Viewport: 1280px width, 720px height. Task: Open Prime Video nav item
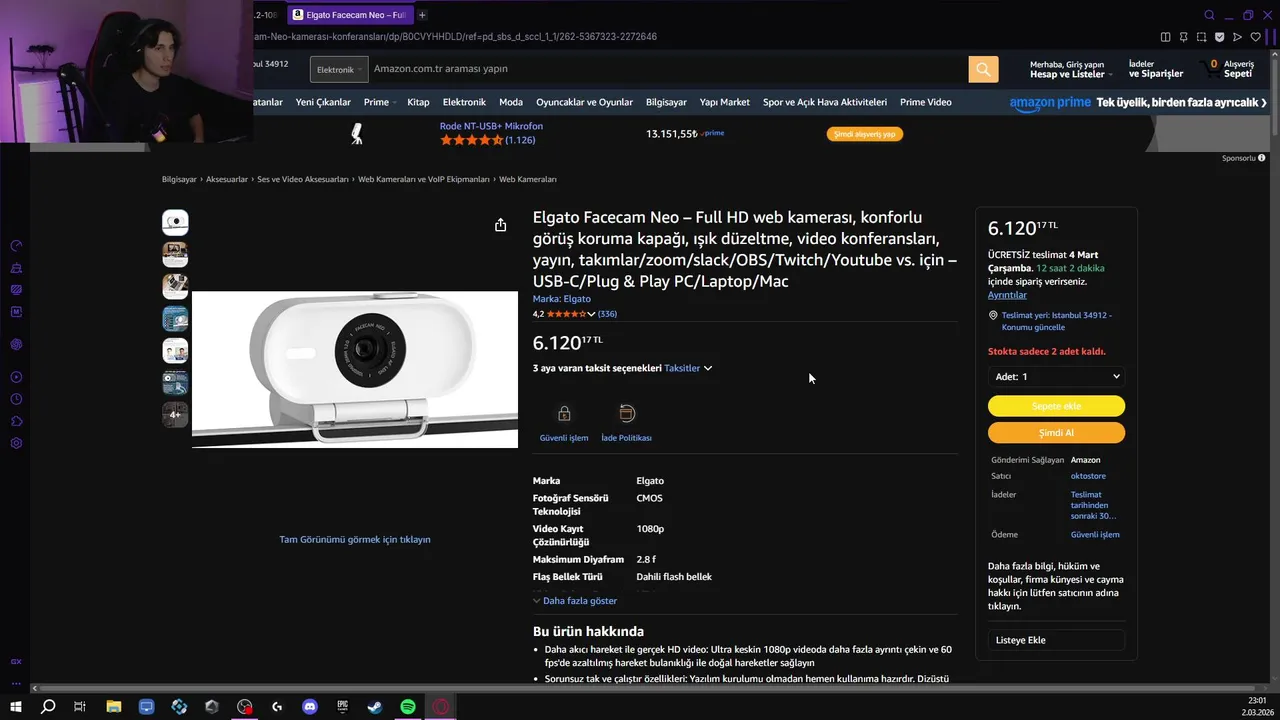(926, 102)
